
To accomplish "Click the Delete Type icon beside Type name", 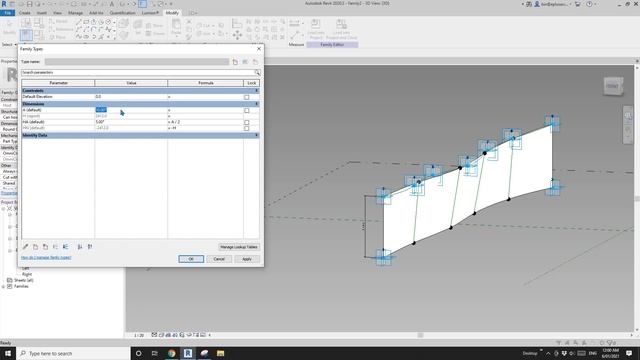I will point(256,62).
